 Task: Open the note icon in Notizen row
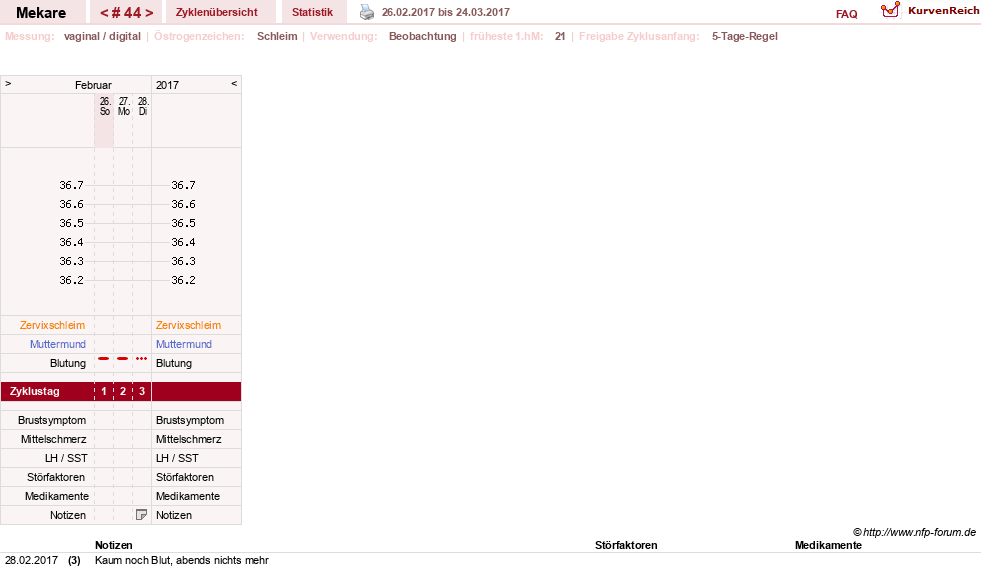point(141,515)
